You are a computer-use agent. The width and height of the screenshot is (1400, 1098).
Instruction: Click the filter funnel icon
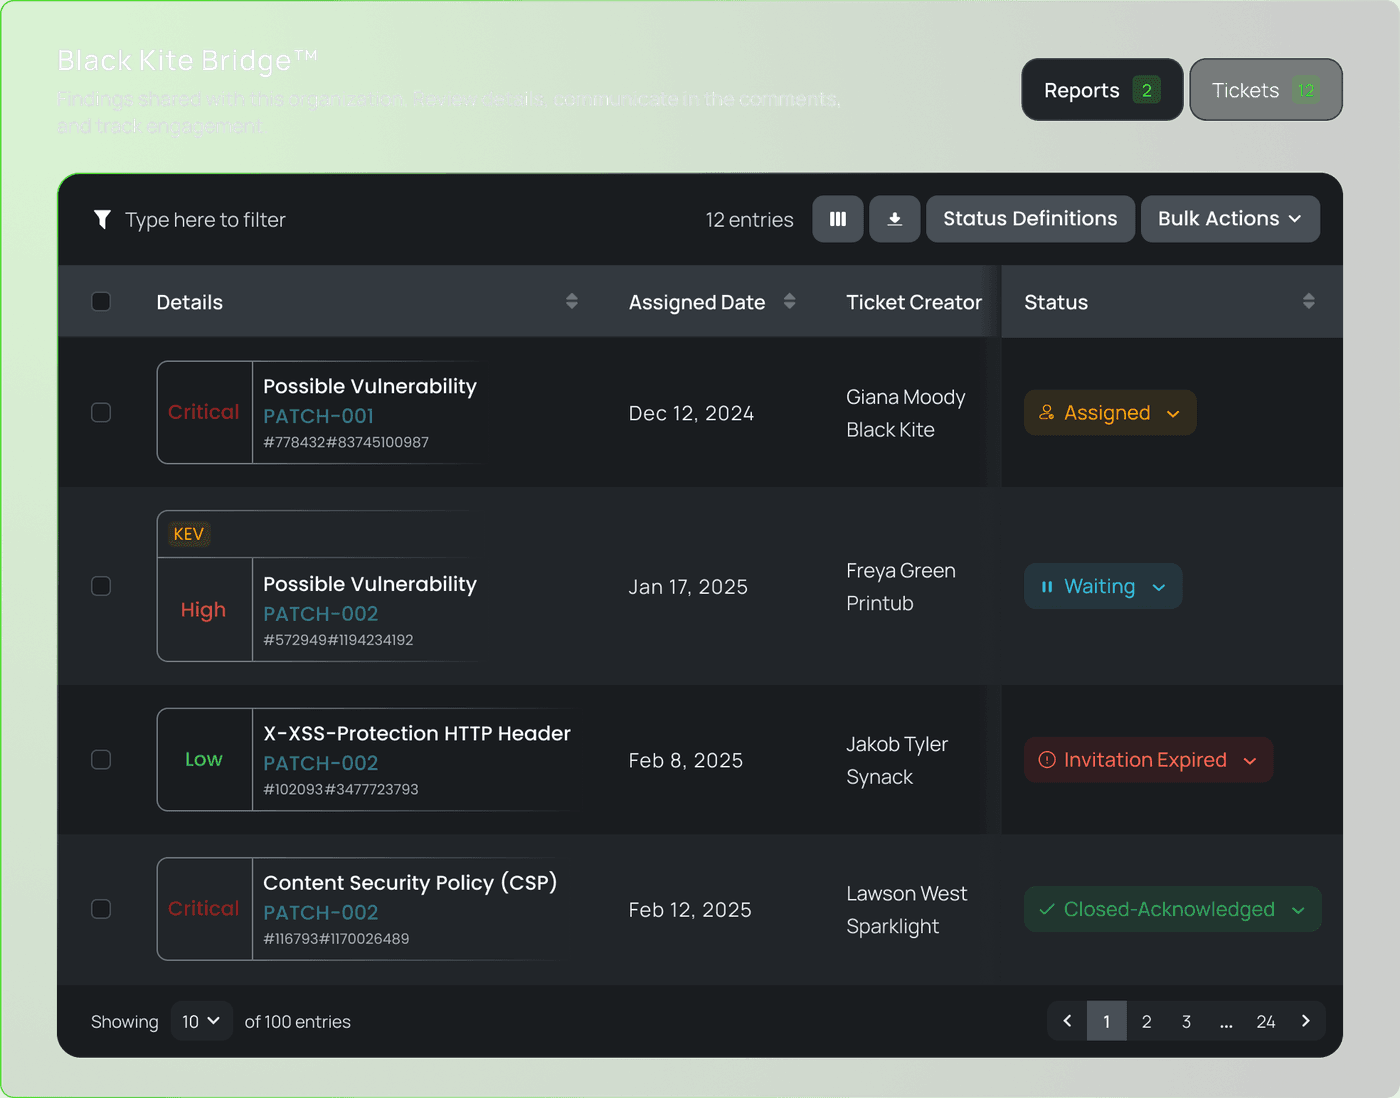coord(102,219)
